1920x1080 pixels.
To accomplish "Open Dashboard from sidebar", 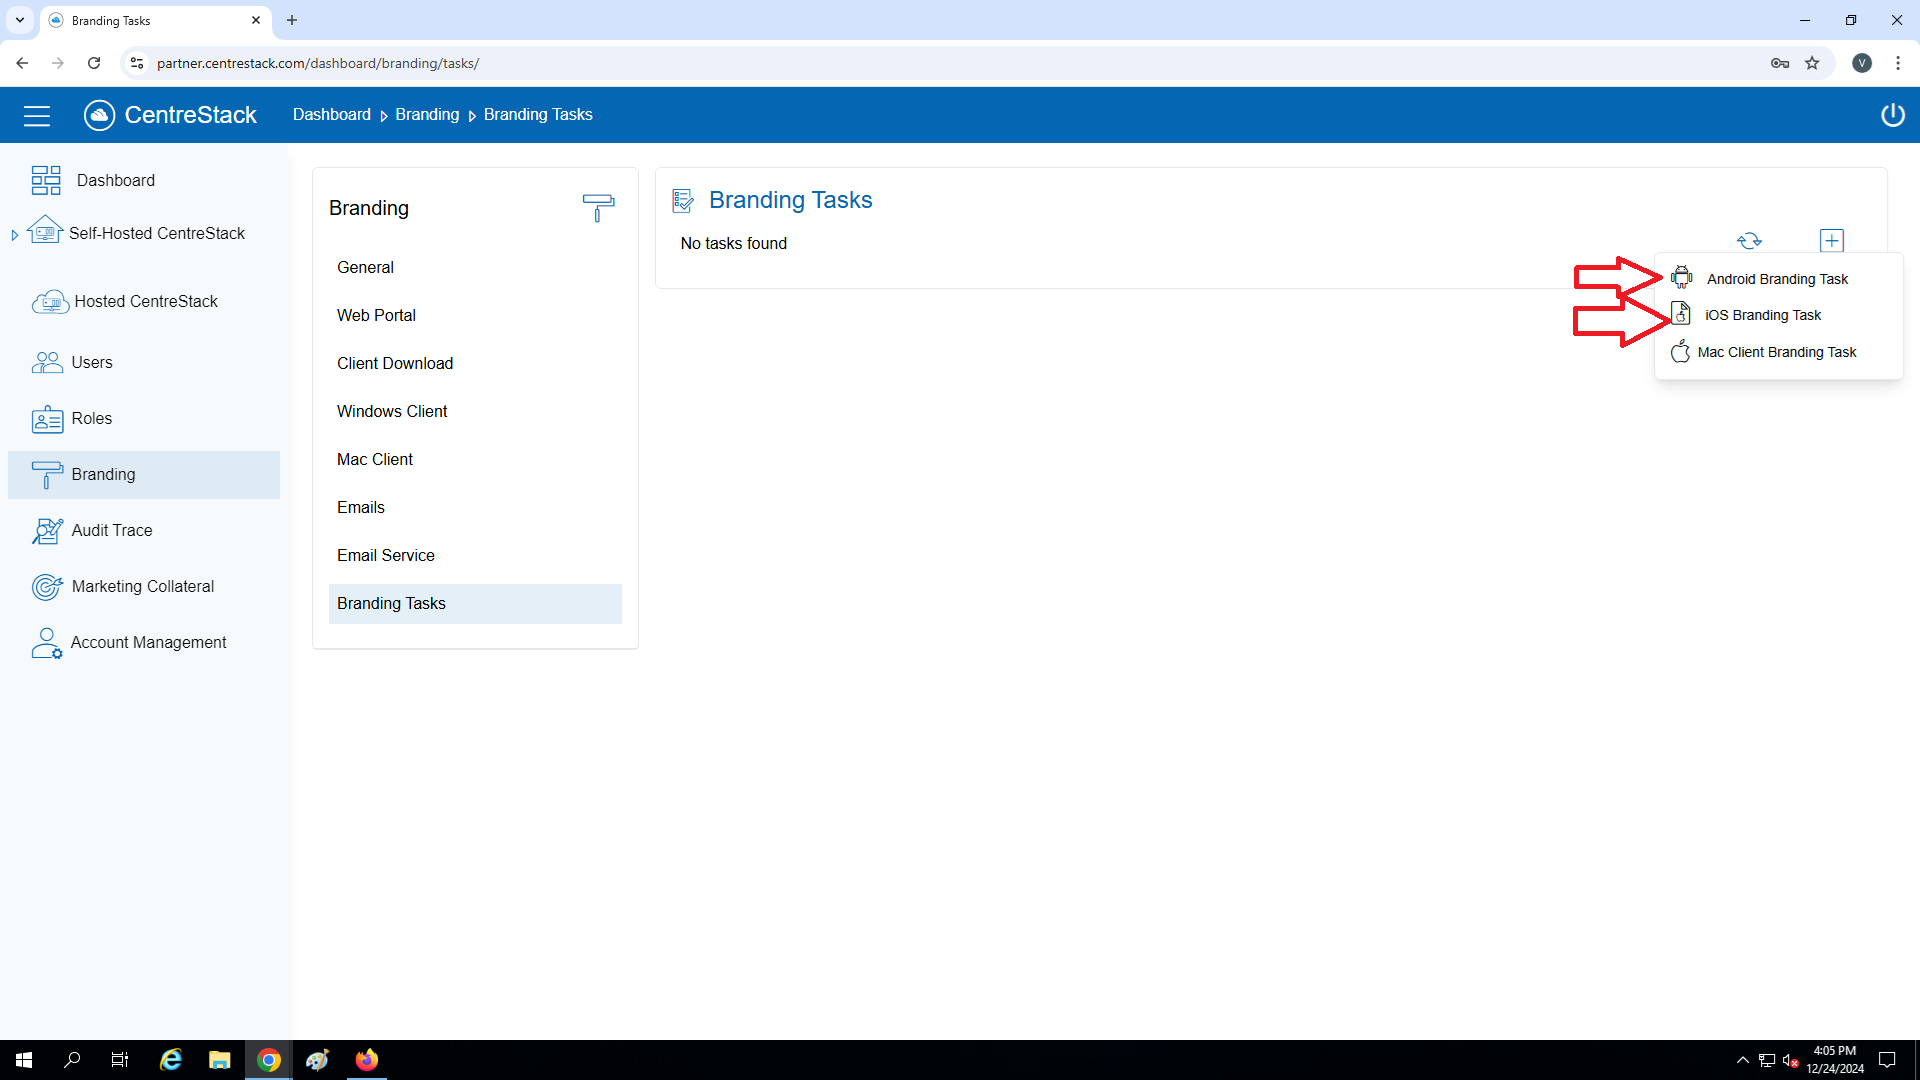I will tap(115, 180).
